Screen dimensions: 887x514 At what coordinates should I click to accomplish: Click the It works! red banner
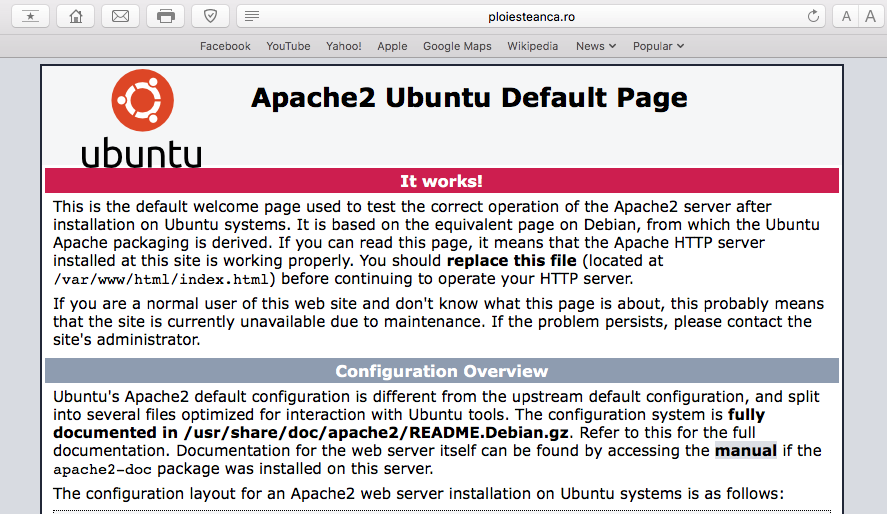click(x=442, y=181)
